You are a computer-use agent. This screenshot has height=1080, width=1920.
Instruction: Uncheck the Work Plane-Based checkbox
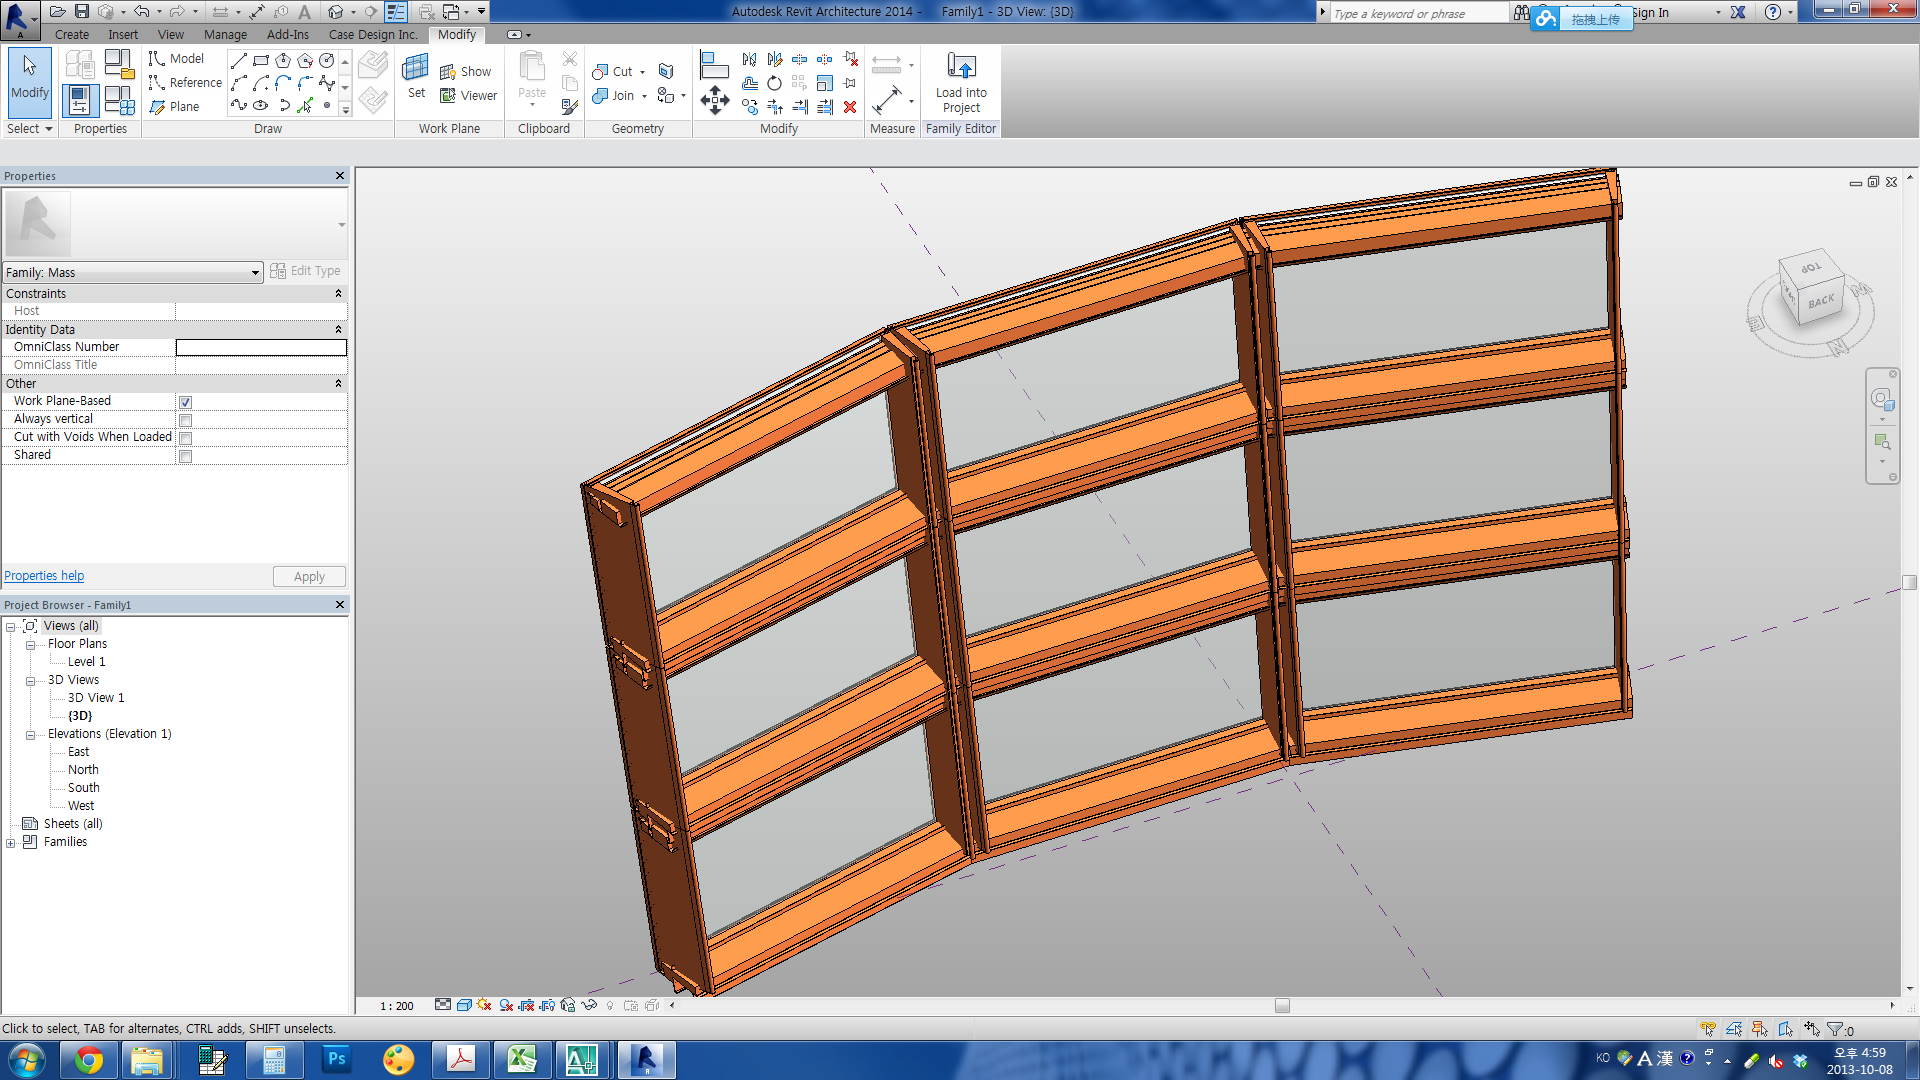tap(186, 402)
